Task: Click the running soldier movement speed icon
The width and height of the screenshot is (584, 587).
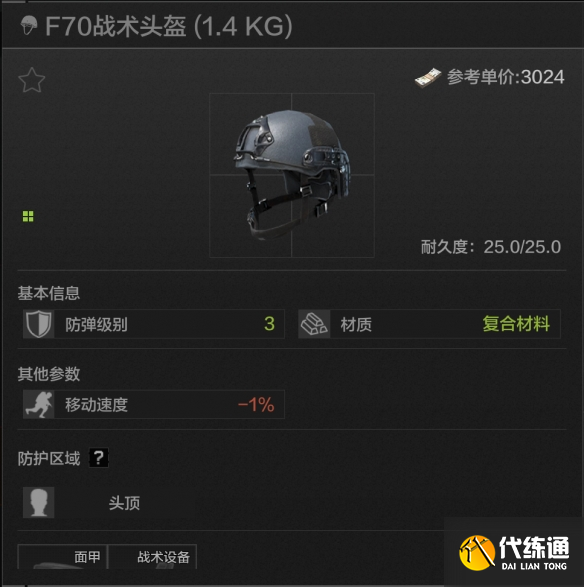Action: pyautogui.click(x=39, y=404)
